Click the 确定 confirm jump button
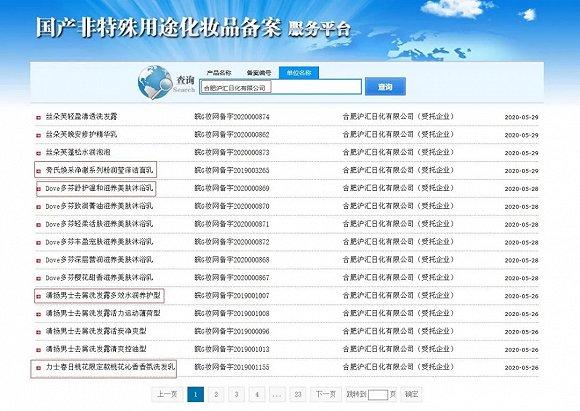580x411 pixels. pos(411,394)
